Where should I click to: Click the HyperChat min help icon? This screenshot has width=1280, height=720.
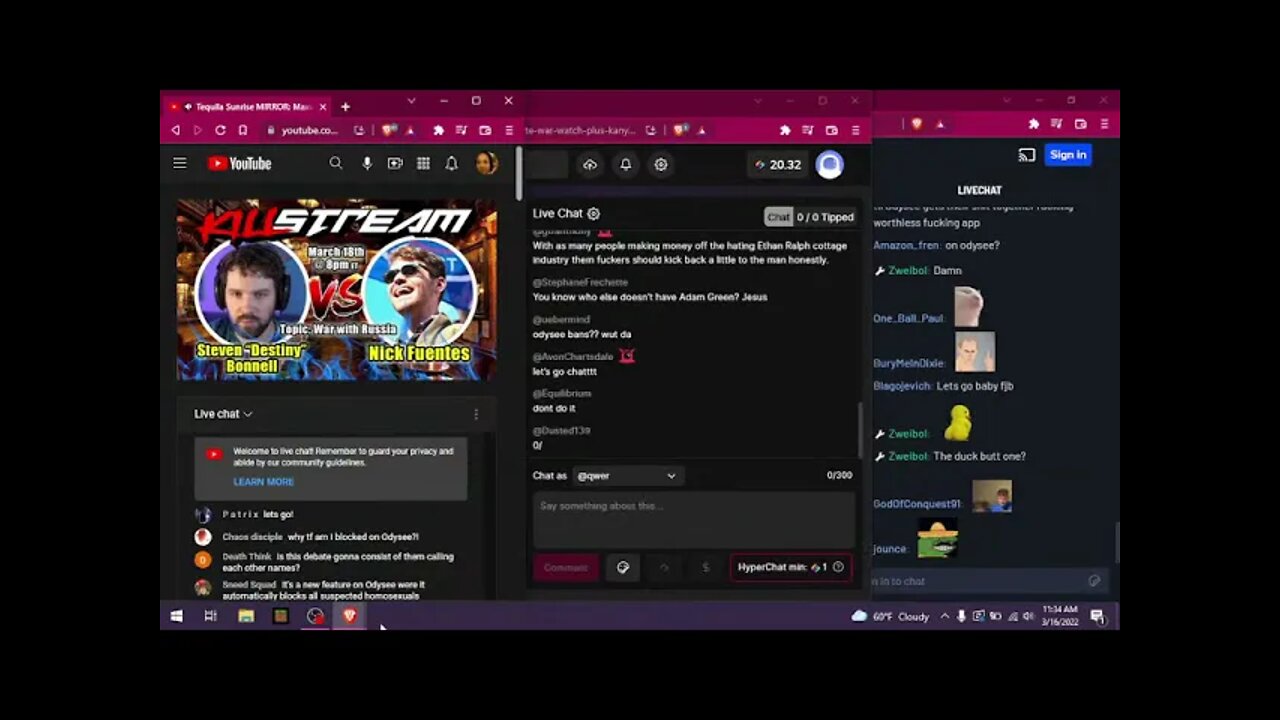coord(838,567)
